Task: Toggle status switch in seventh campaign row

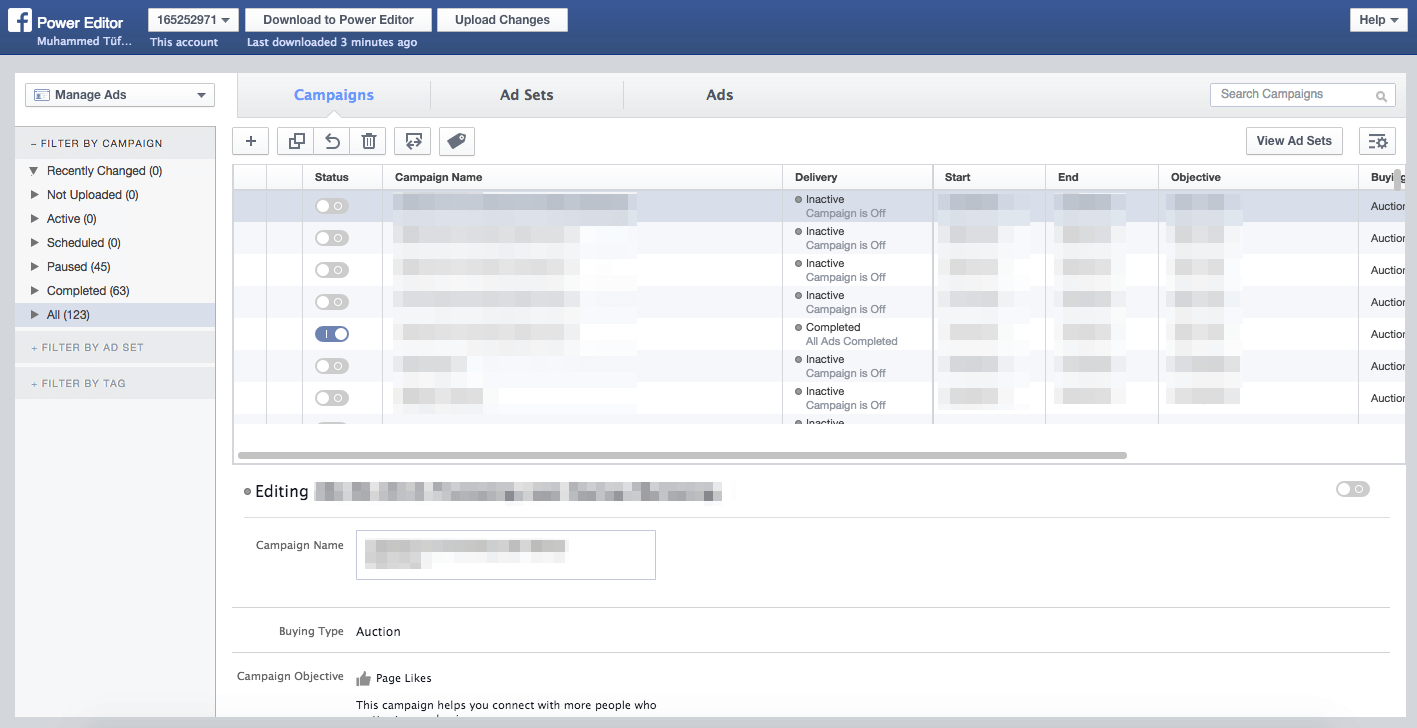Action: coord(331,398)
